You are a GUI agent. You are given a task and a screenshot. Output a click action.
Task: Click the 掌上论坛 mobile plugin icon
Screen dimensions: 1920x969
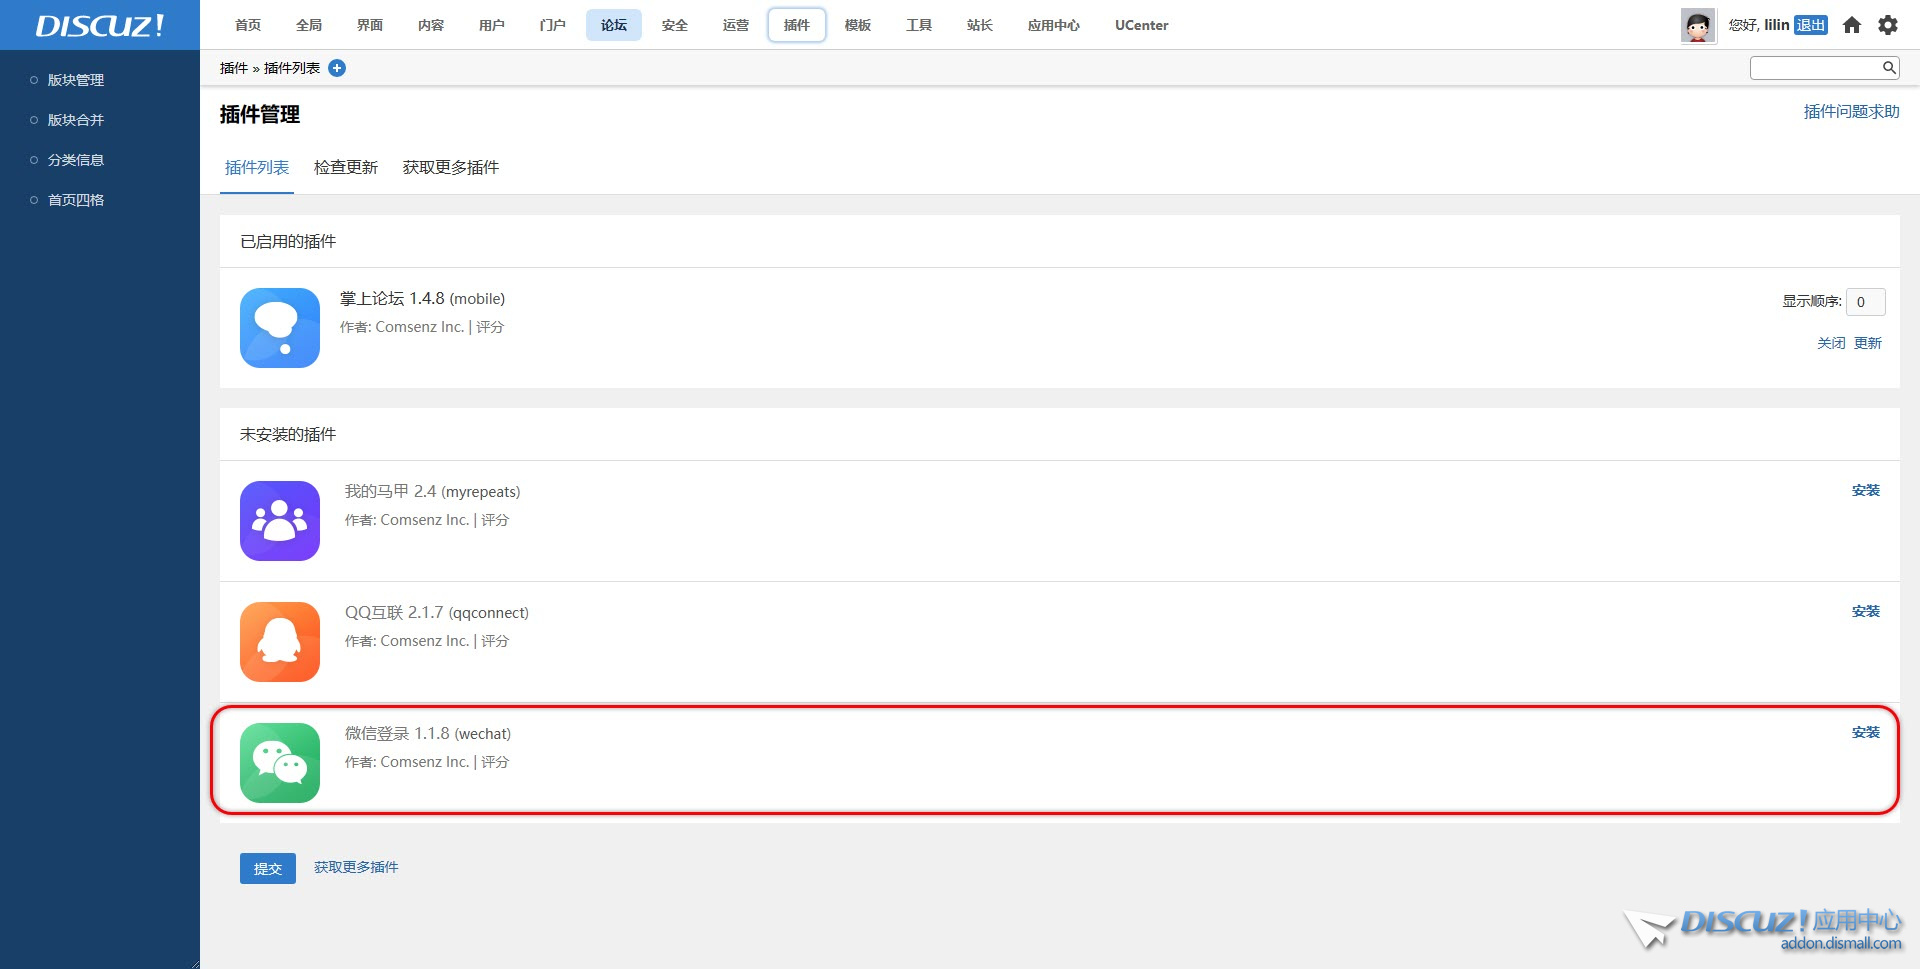279,328
